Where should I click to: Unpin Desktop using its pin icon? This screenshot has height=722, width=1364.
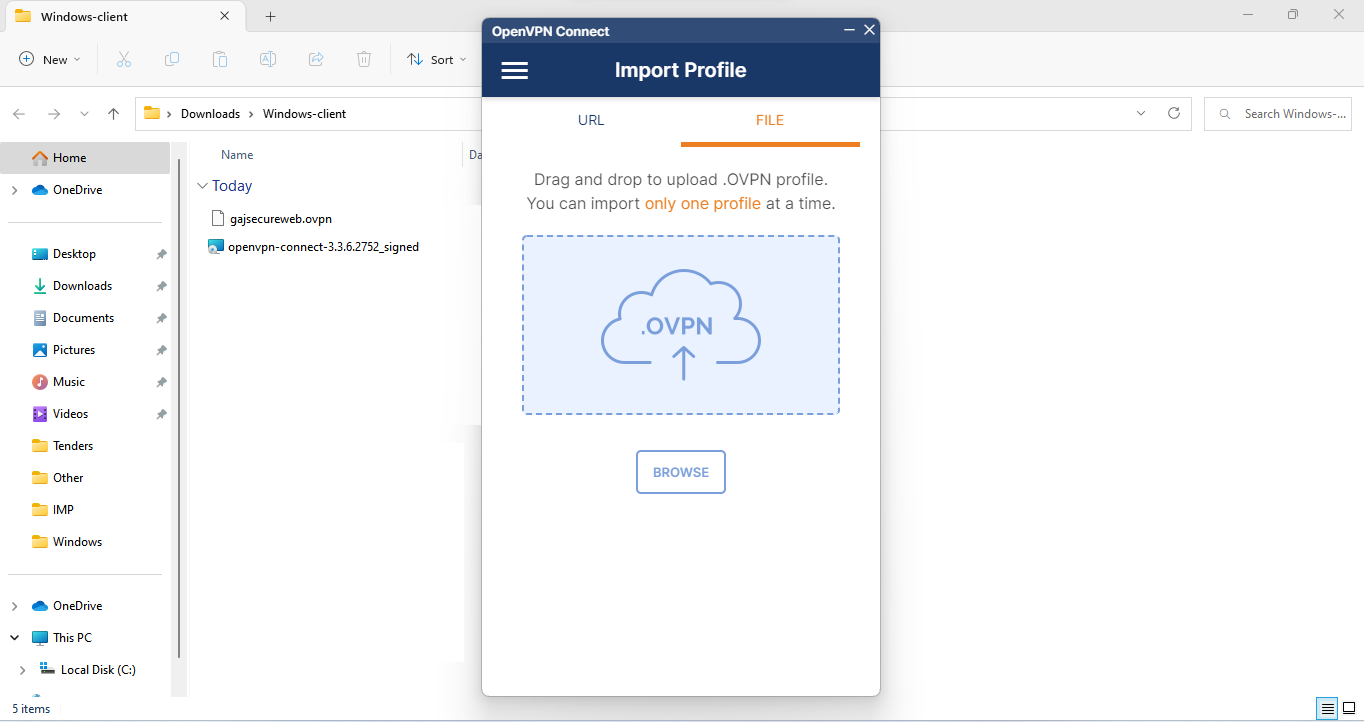click(x=161, y=255)
